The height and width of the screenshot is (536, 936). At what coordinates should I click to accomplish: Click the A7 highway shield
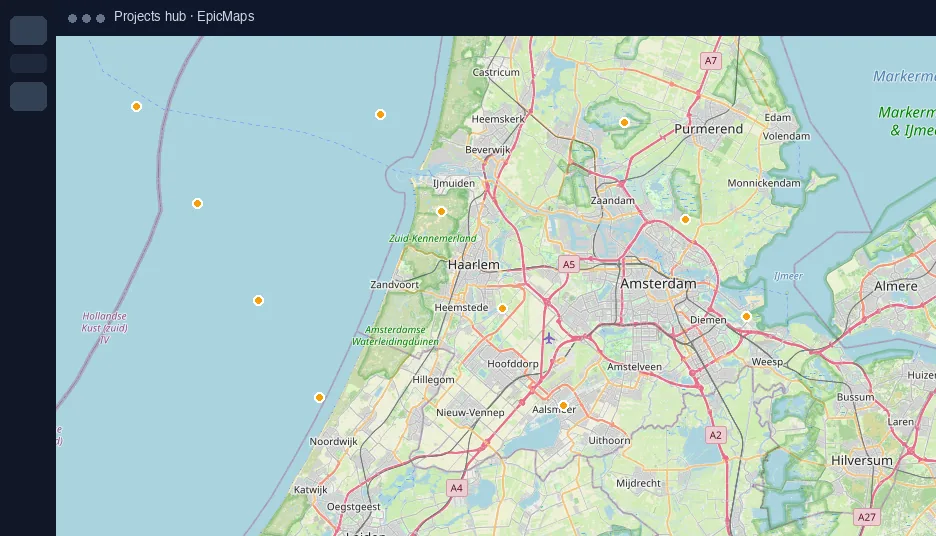coord(710,61)
